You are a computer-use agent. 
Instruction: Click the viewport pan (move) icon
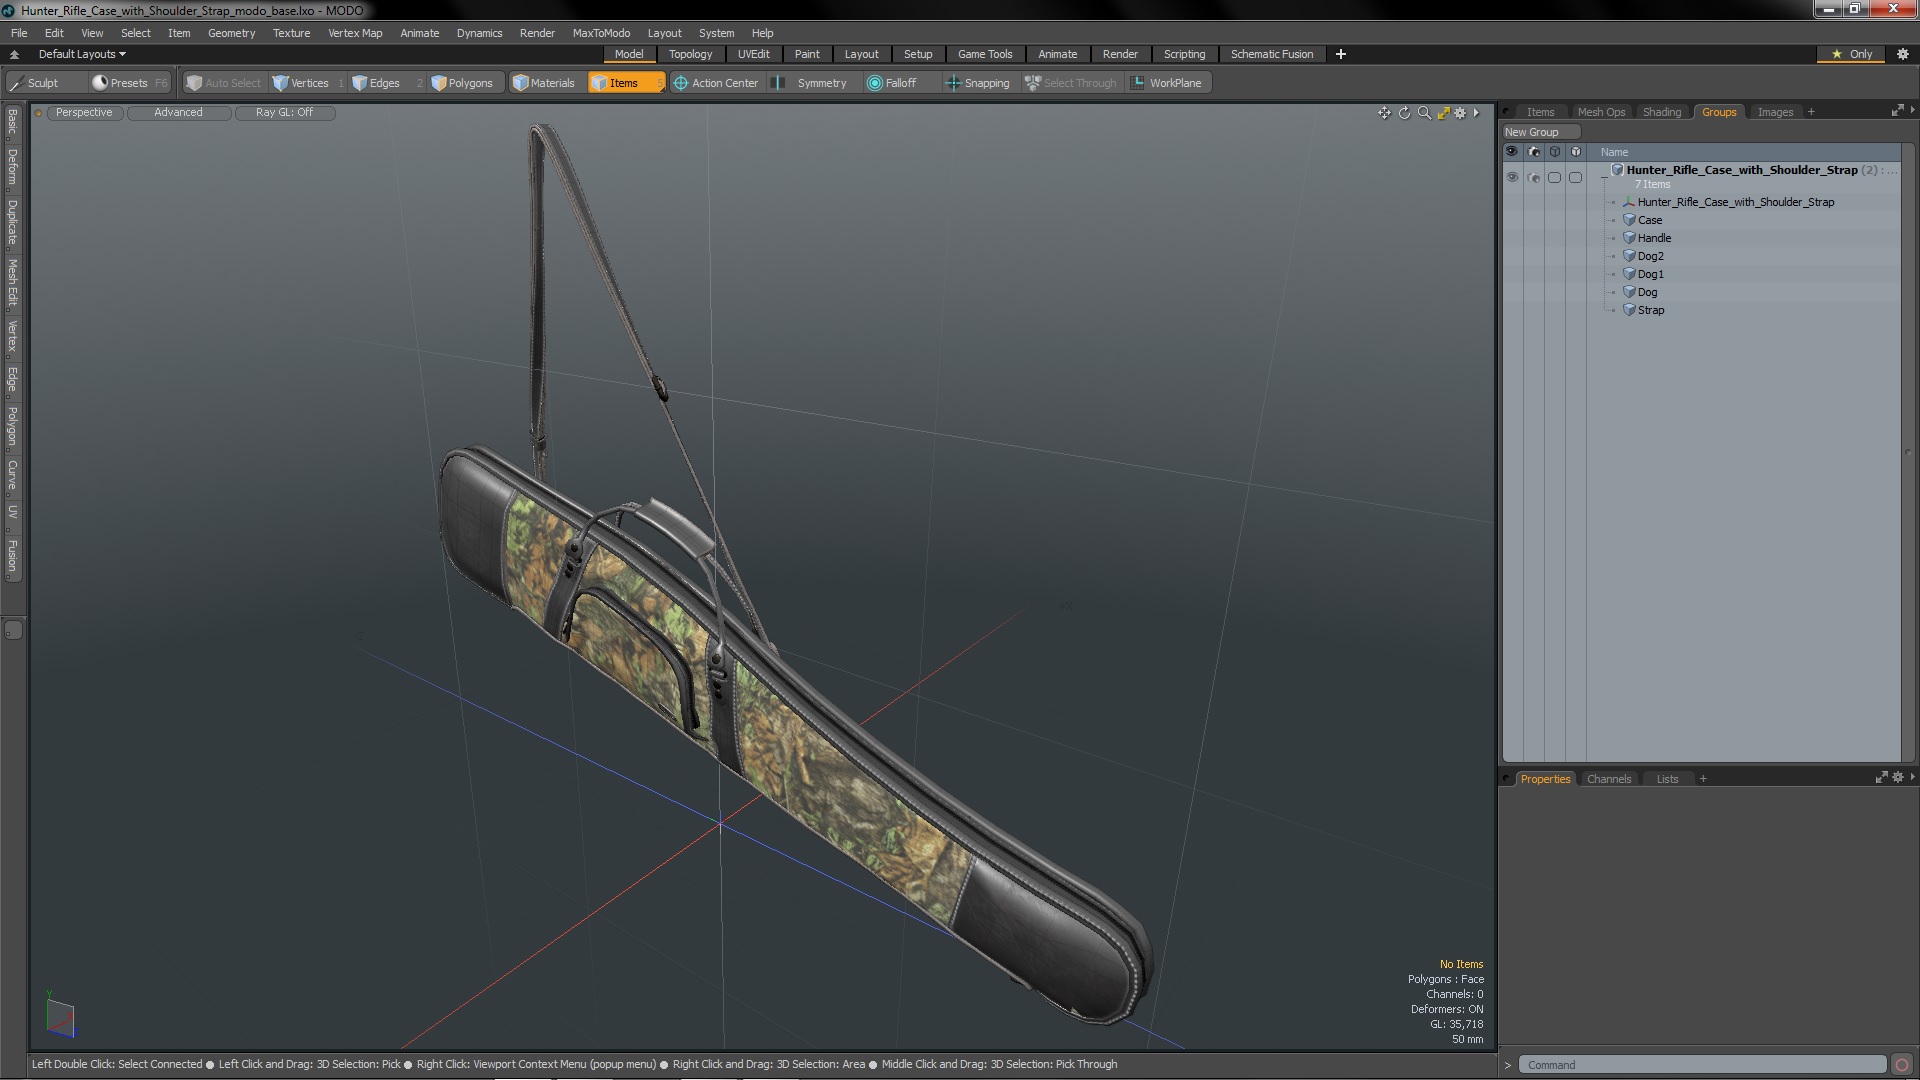point(1384,113)
